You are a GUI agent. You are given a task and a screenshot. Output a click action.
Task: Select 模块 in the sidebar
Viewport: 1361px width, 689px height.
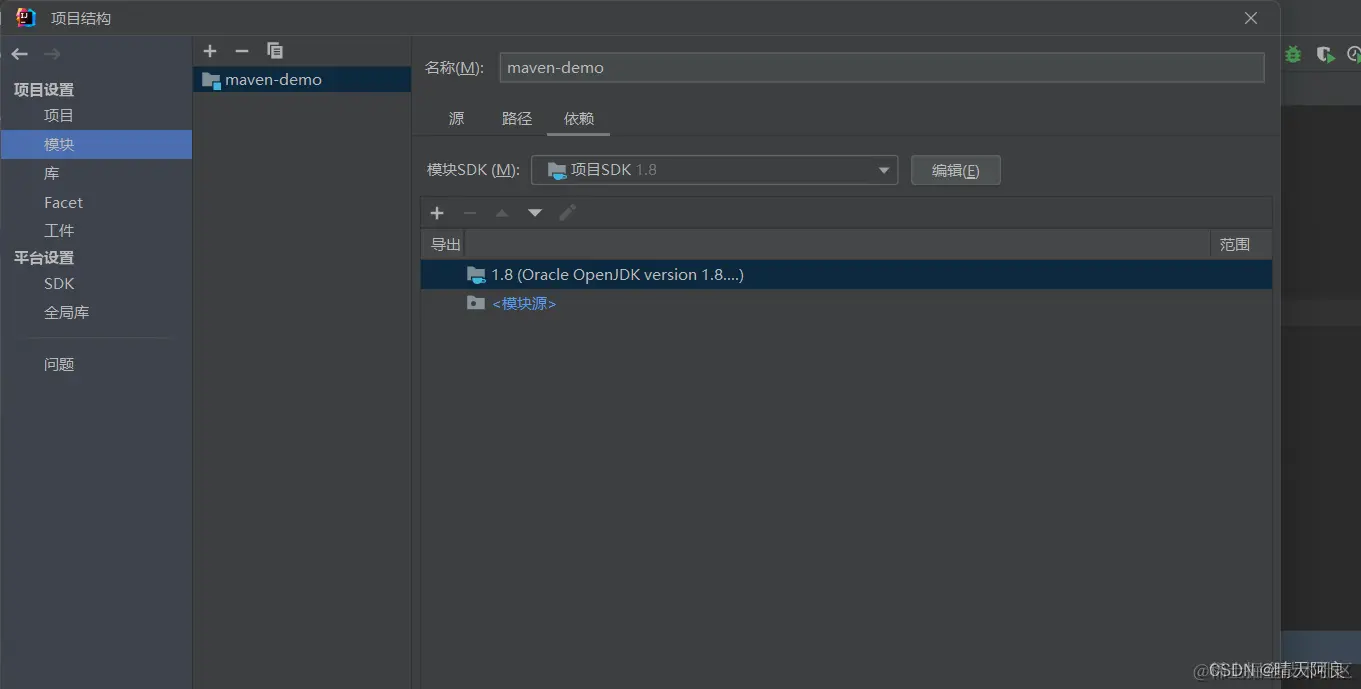point(96,144)
